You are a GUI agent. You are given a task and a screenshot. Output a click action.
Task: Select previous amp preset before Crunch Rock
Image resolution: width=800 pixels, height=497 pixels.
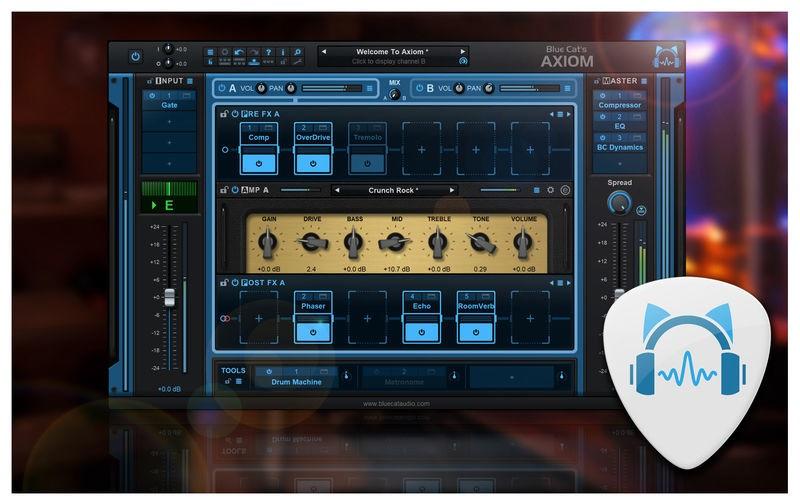pyautogui.click(x=337, y=190)
